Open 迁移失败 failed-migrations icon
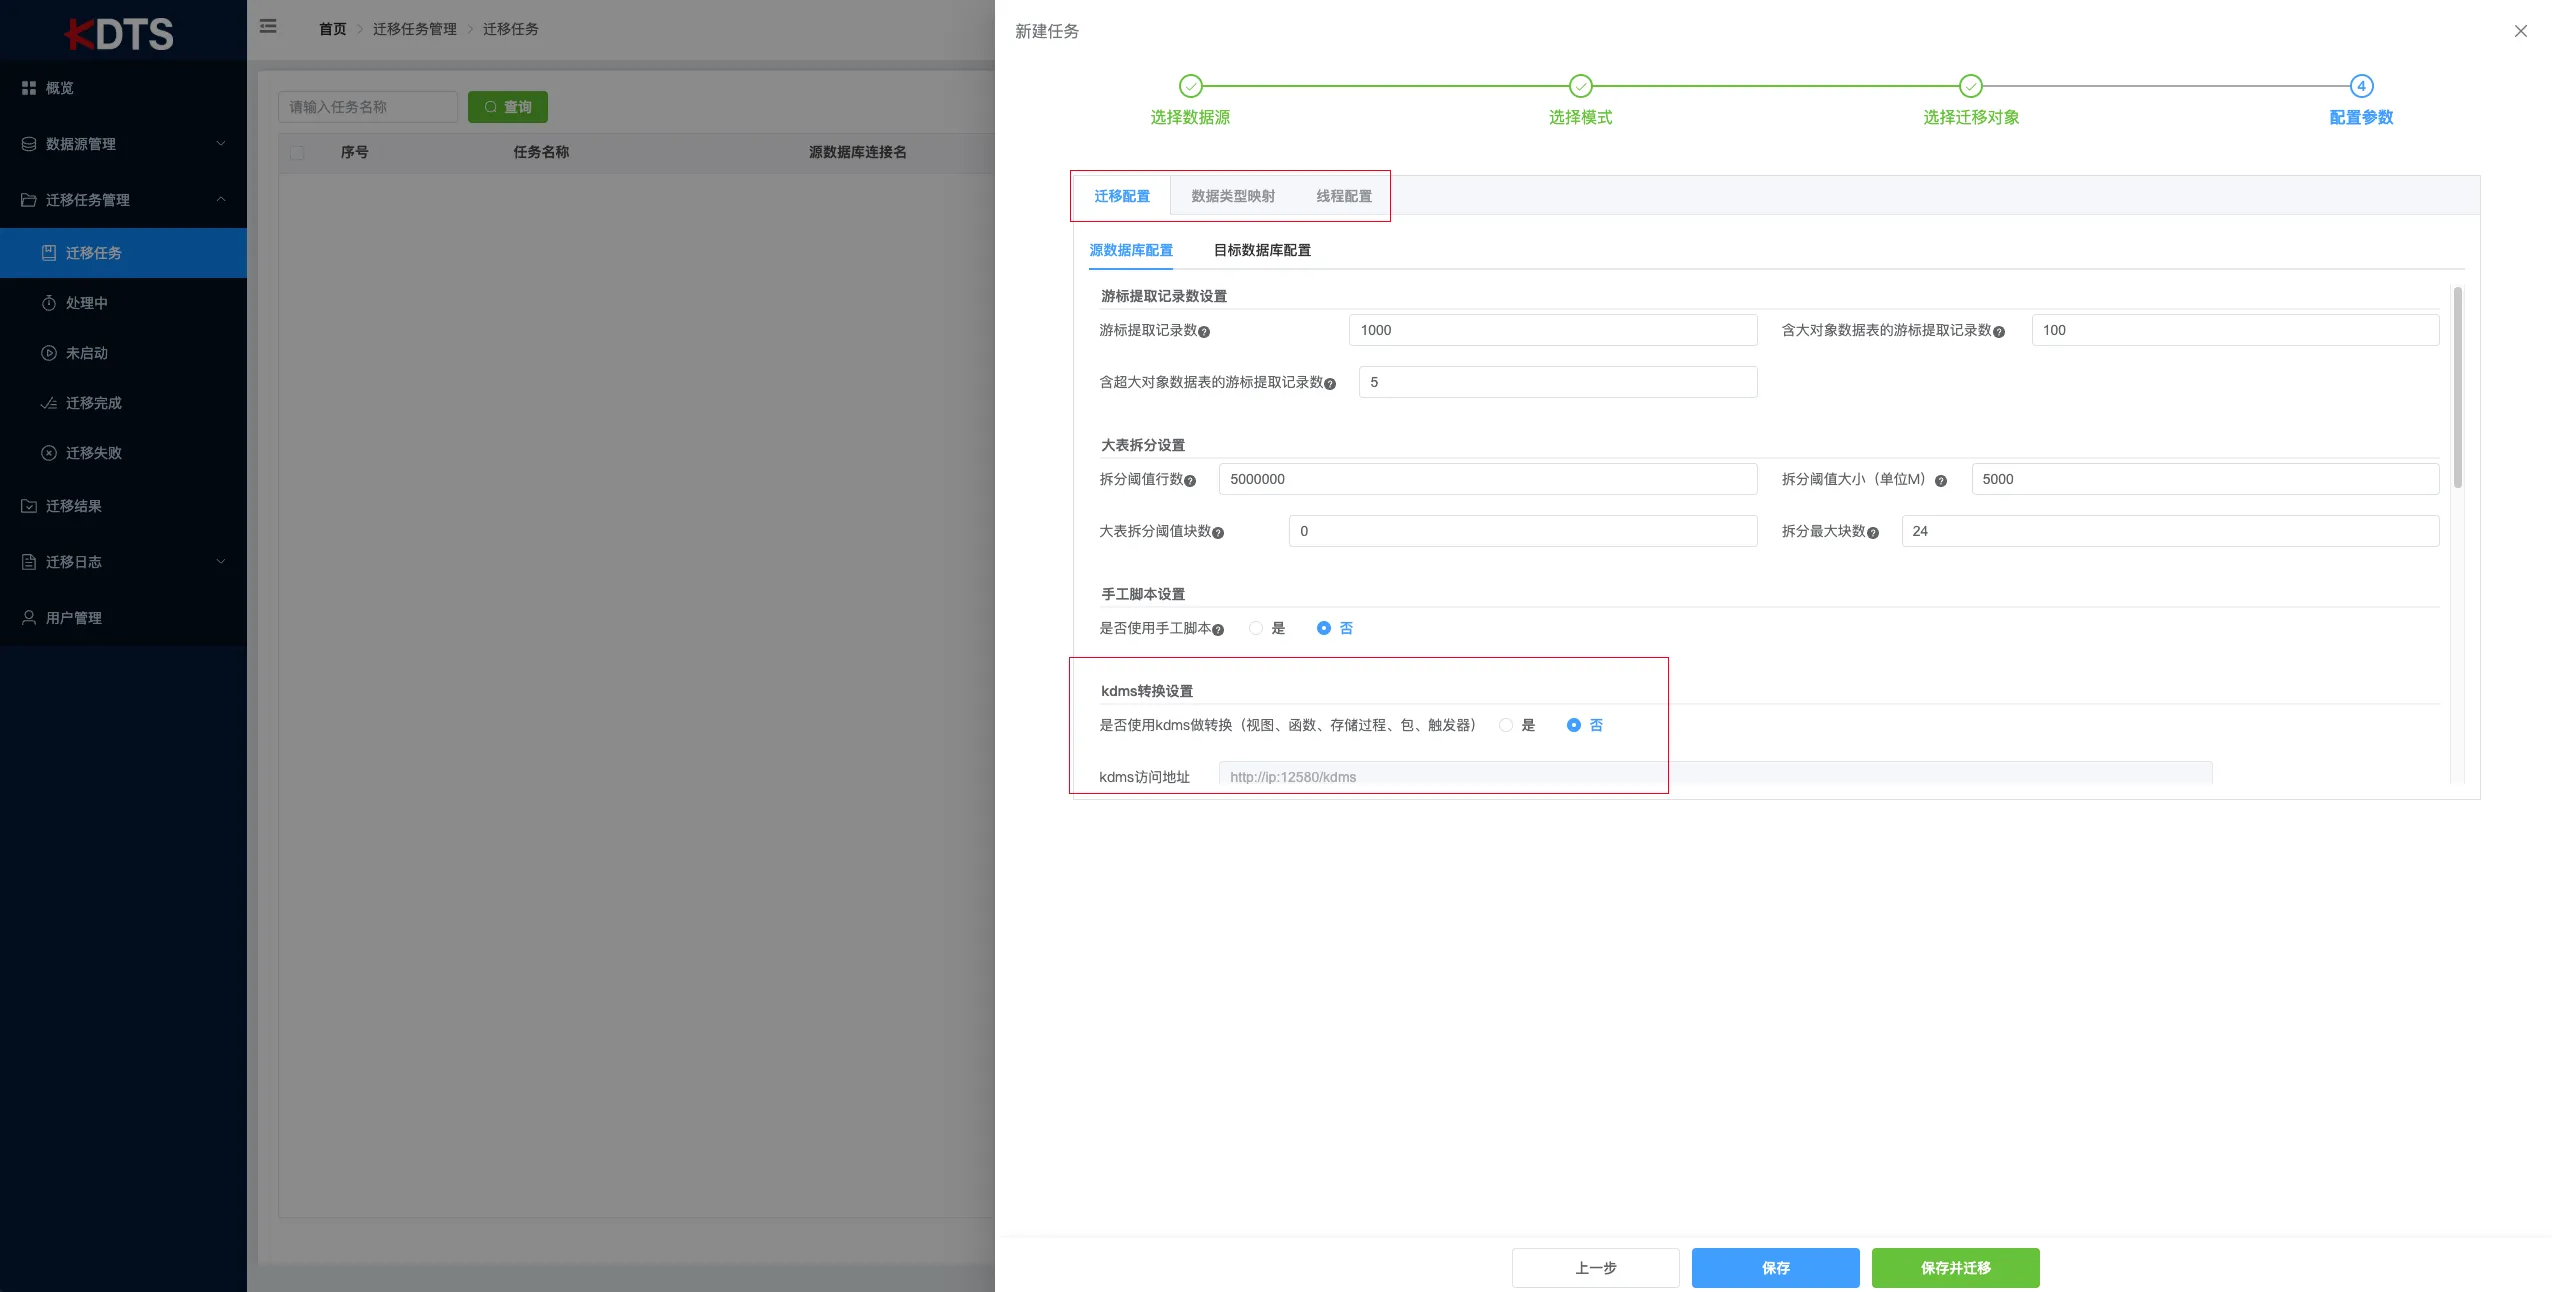Viewport: 2552px width, 1292px height. click(49, 452)
